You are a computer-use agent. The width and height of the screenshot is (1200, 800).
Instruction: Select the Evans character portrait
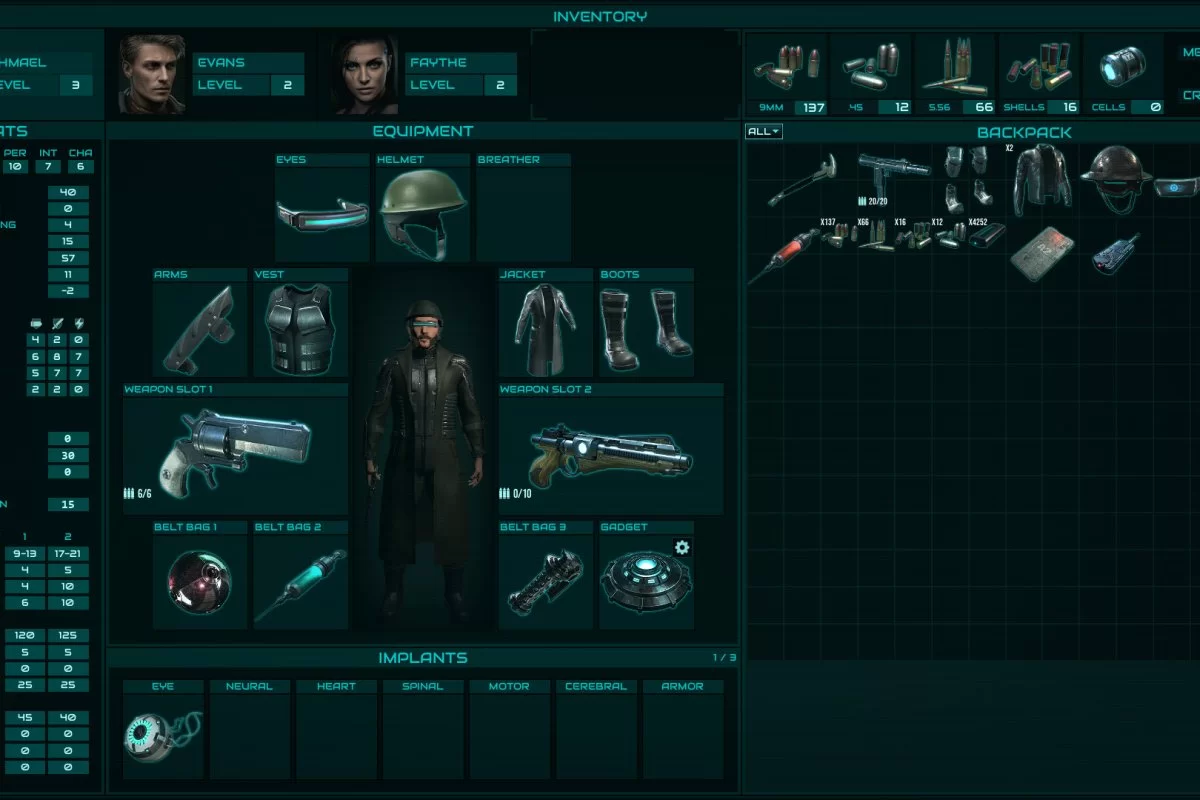(152, 74)
